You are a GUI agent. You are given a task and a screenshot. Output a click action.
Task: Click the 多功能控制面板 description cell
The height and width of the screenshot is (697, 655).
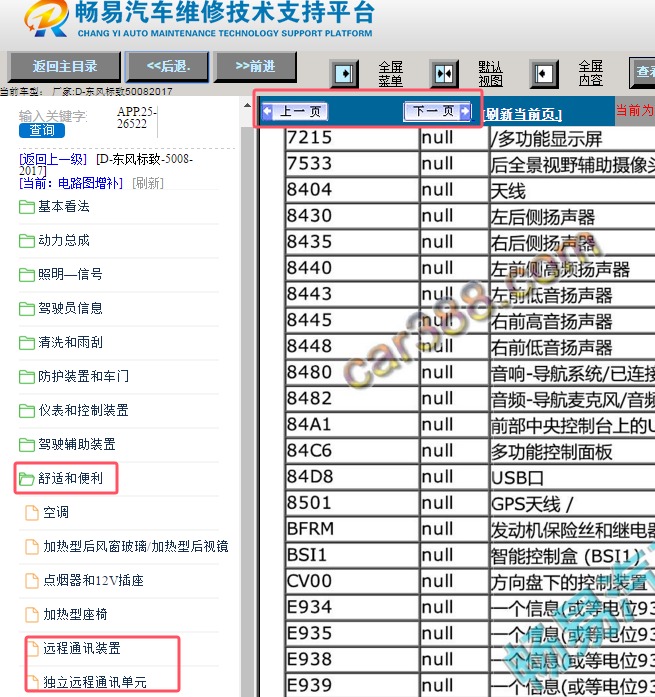click(572, 451)
